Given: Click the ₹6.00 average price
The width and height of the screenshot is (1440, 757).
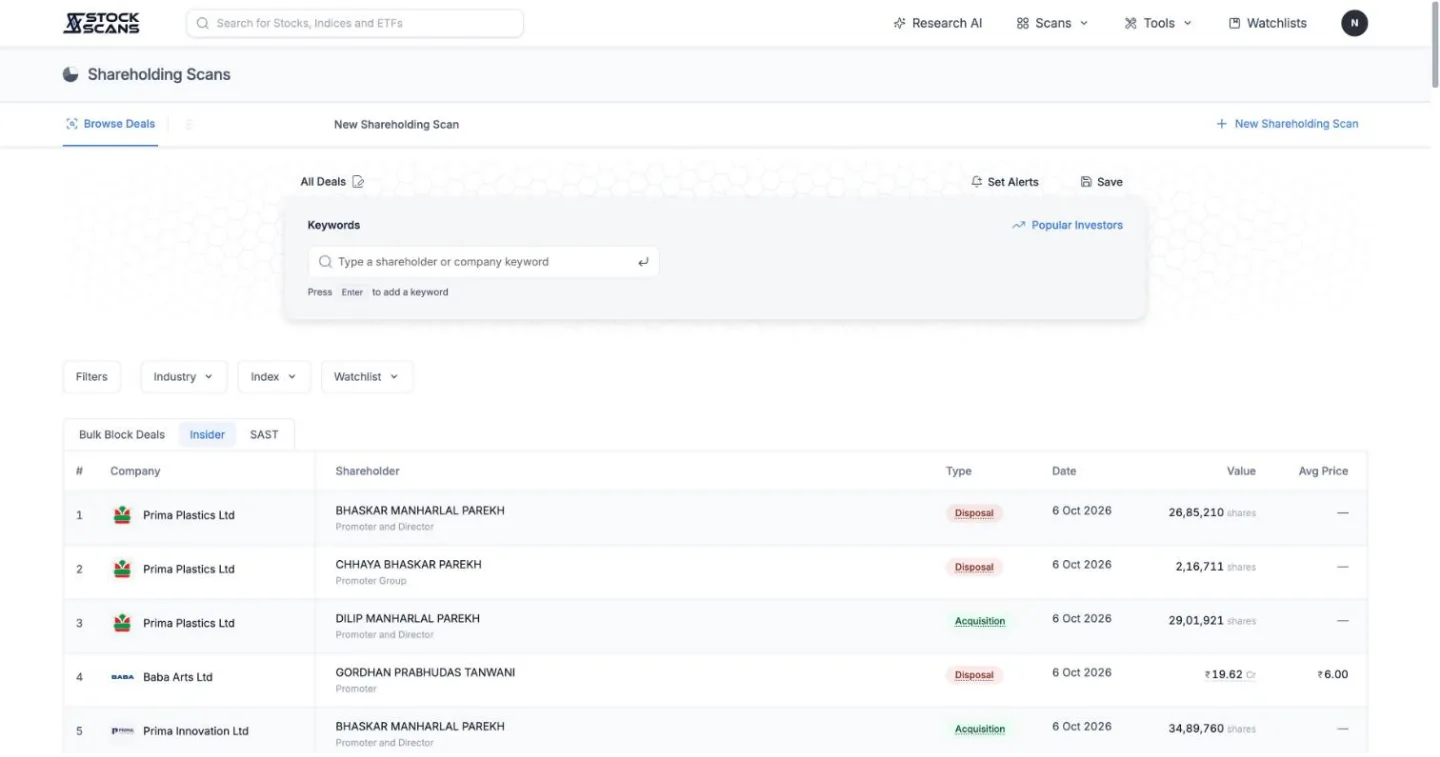Looking at the screenshot, I should point(1333,674).
